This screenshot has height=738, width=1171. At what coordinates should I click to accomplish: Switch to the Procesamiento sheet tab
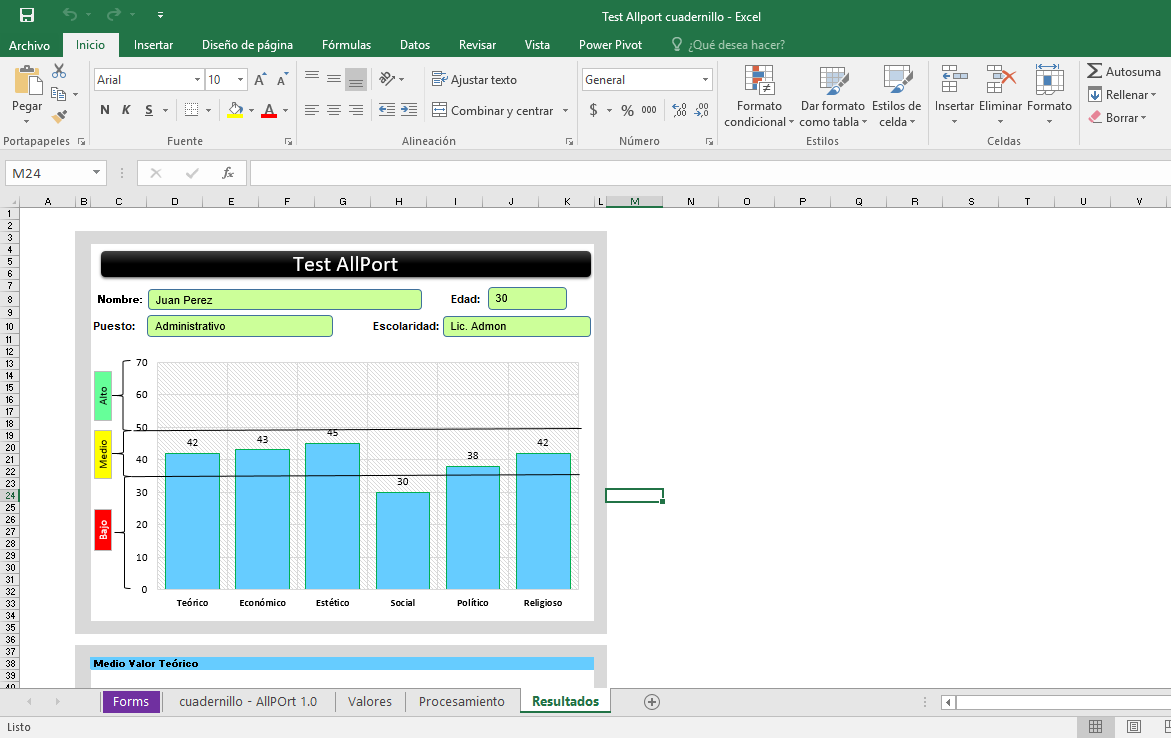[461, 701]
